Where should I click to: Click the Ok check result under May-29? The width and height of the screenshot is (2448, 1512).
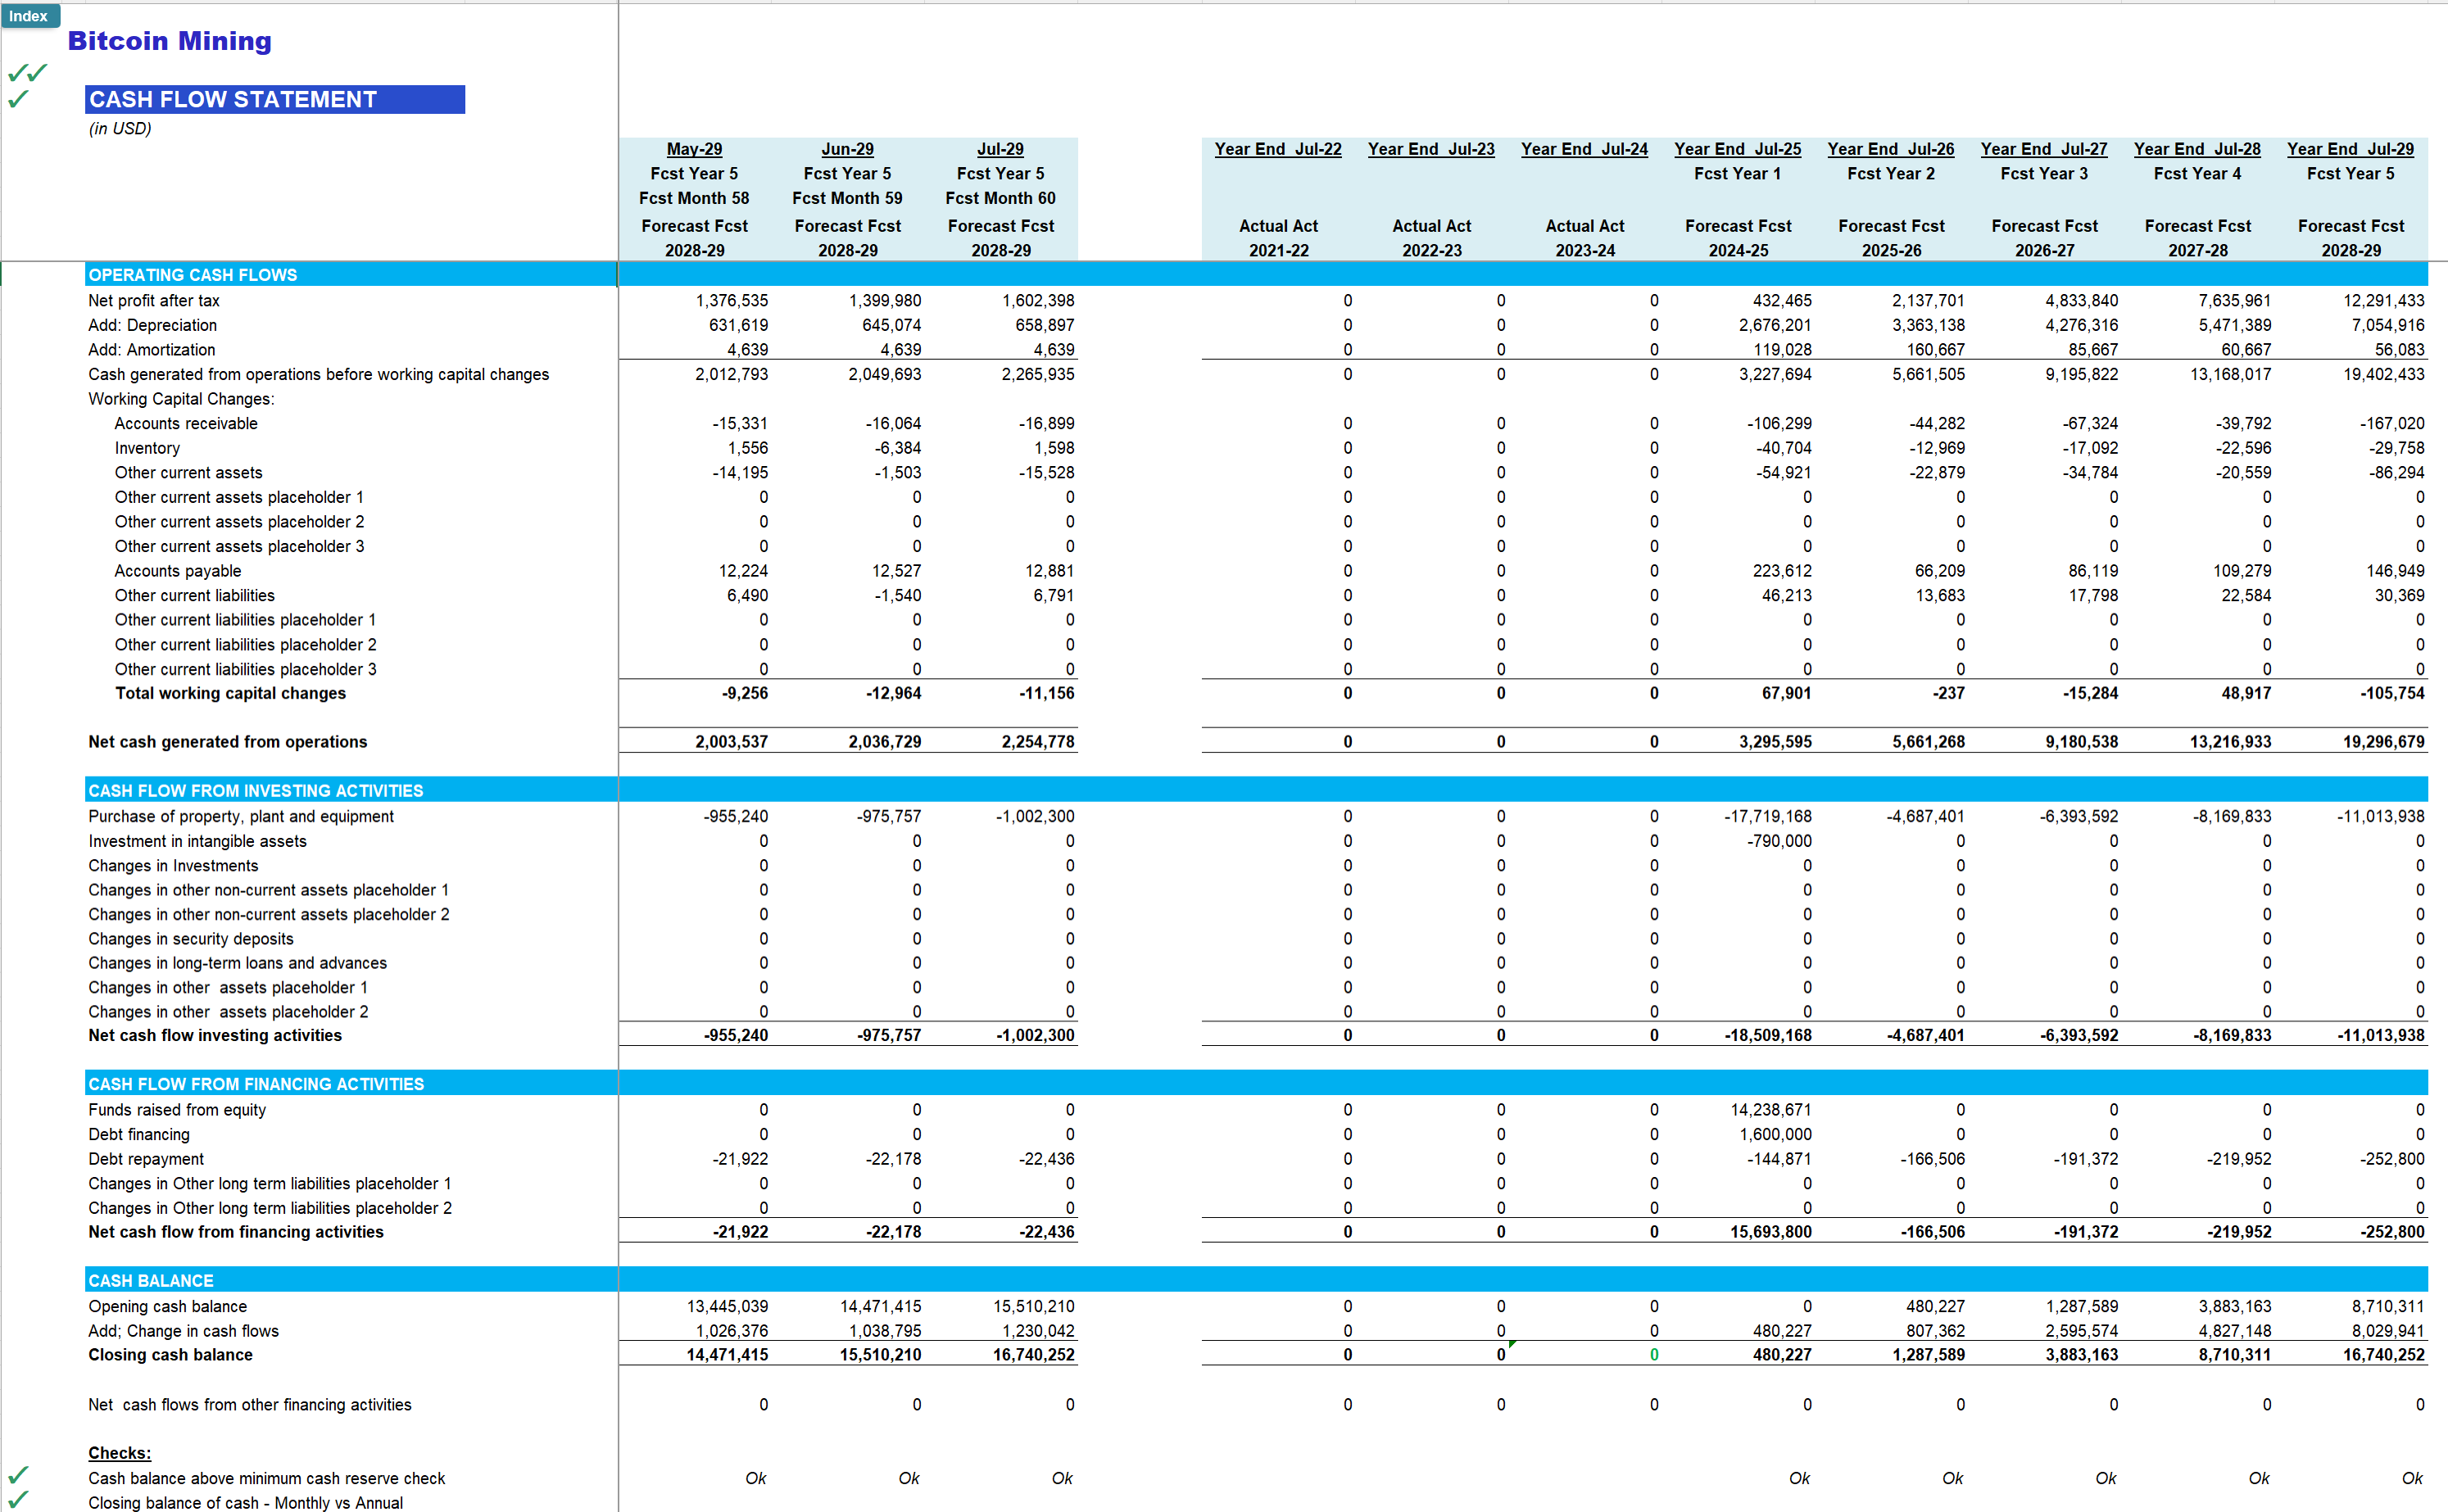[756, 1478]
